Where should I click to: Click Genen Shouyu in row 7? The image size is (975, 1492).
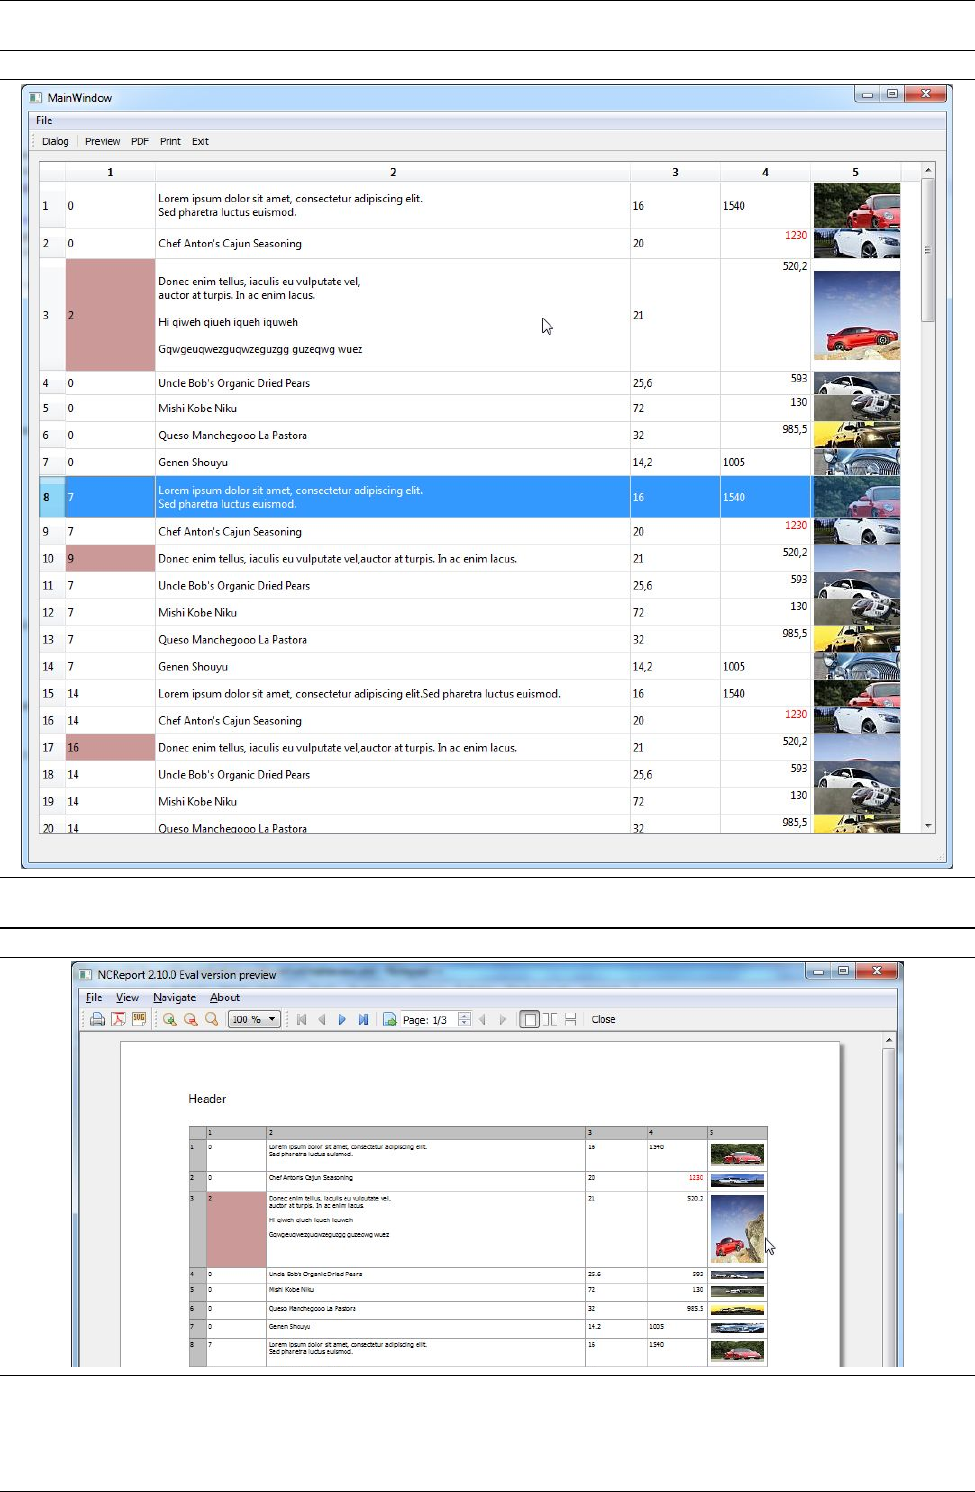pos(193,462)
